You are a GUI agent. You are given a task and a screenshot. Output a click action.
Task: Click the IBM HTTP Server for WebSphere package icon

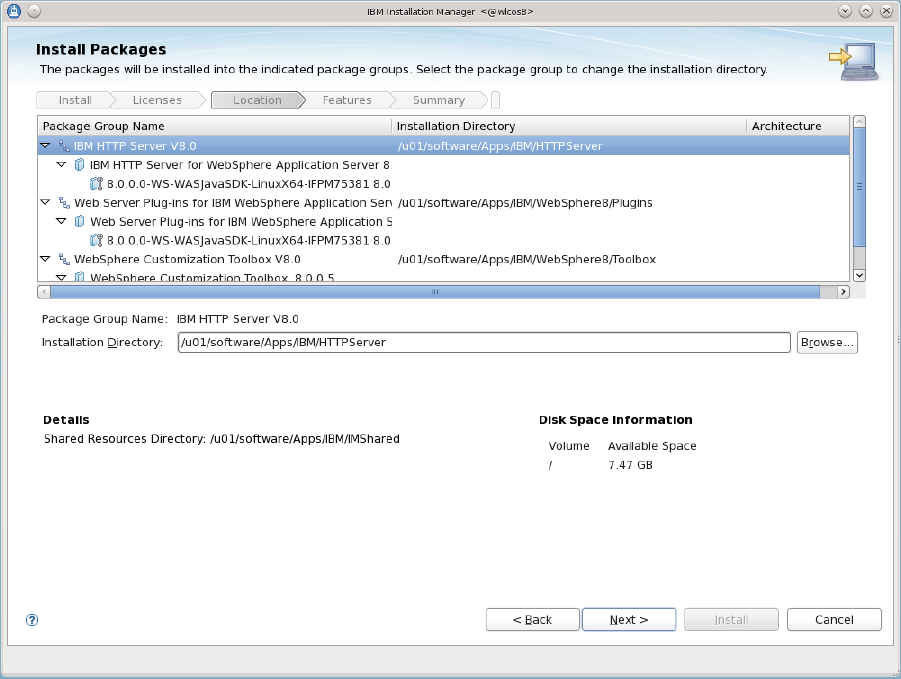pos(80,165)
